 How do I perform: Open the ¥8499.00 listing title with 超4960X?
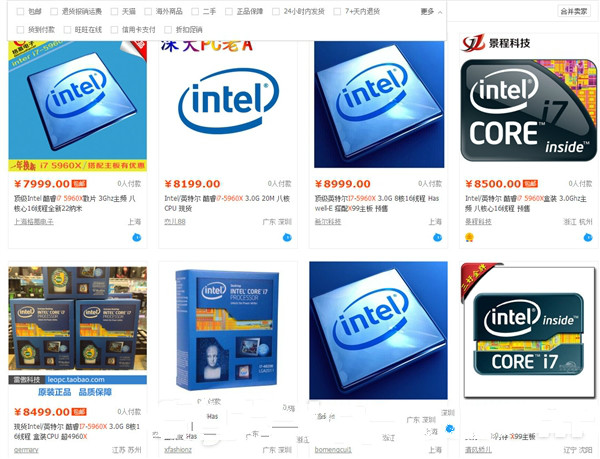[77, 431]
